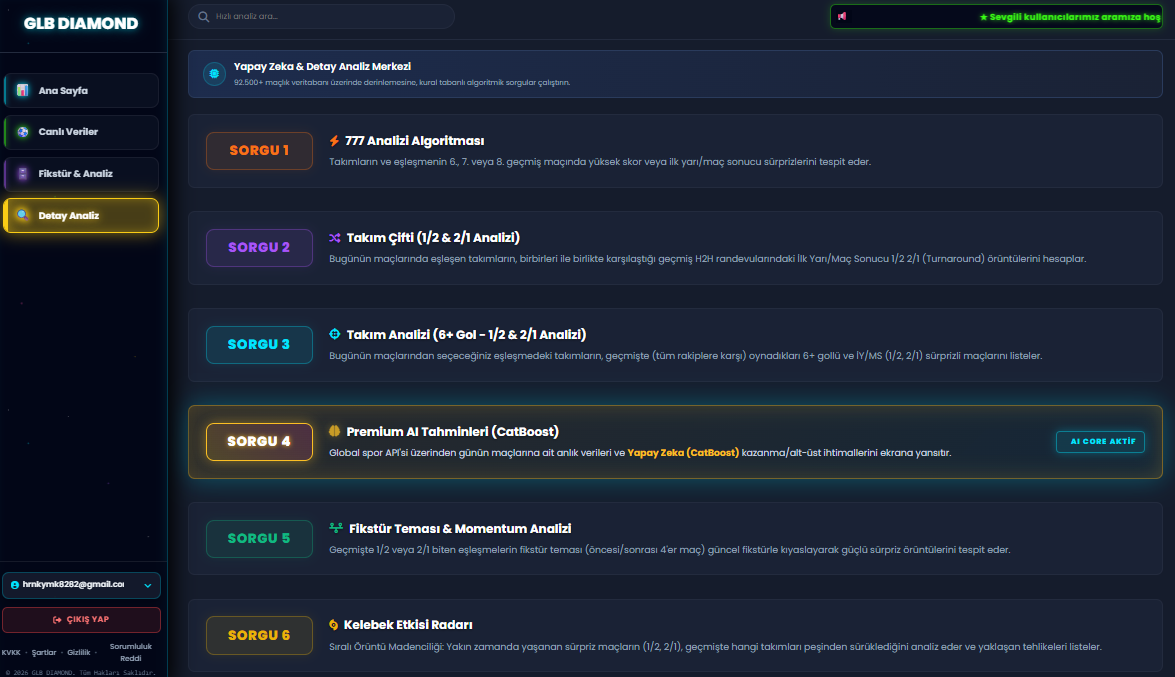The height and width of the screenshot is (677, 1175).
Task: Click the lightning bolt icon beside 777 Analizi
Action: 334,141
